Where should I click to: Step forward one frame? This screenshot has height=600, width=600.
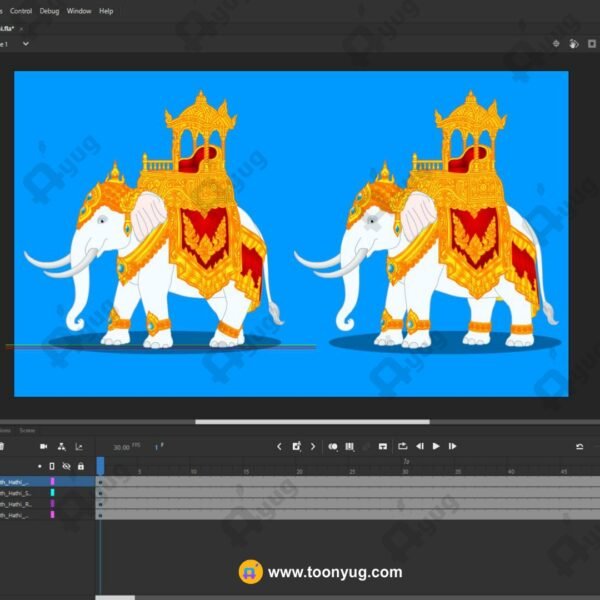452,446
